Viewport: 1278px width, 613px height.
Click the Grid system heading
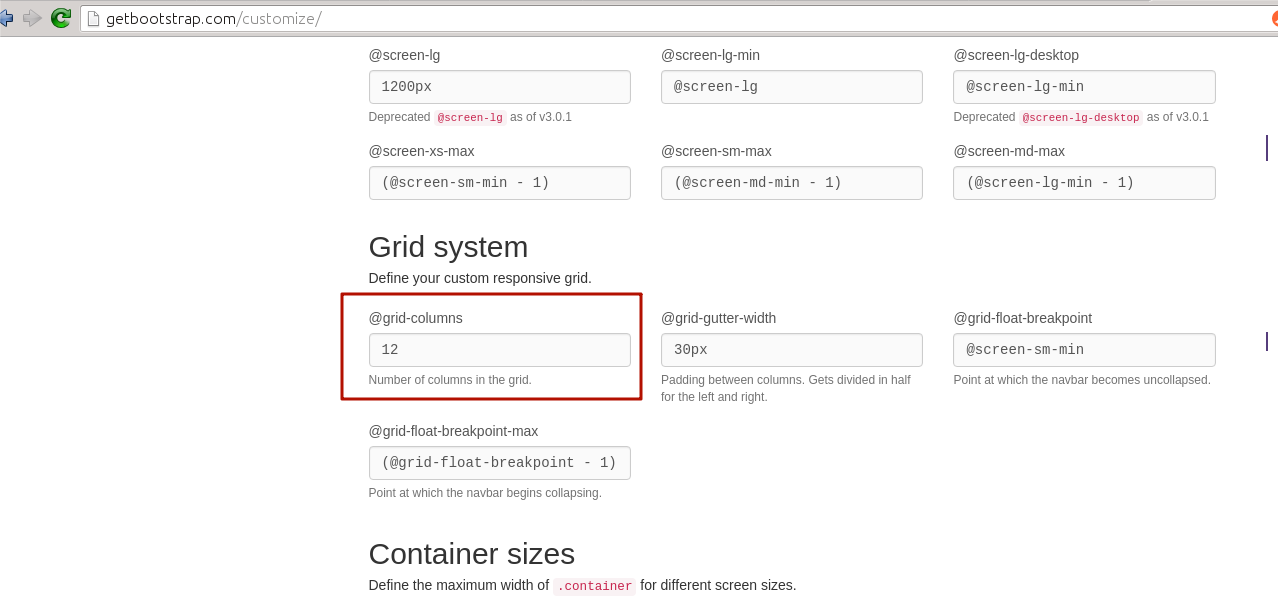click(x=448, y=247)
